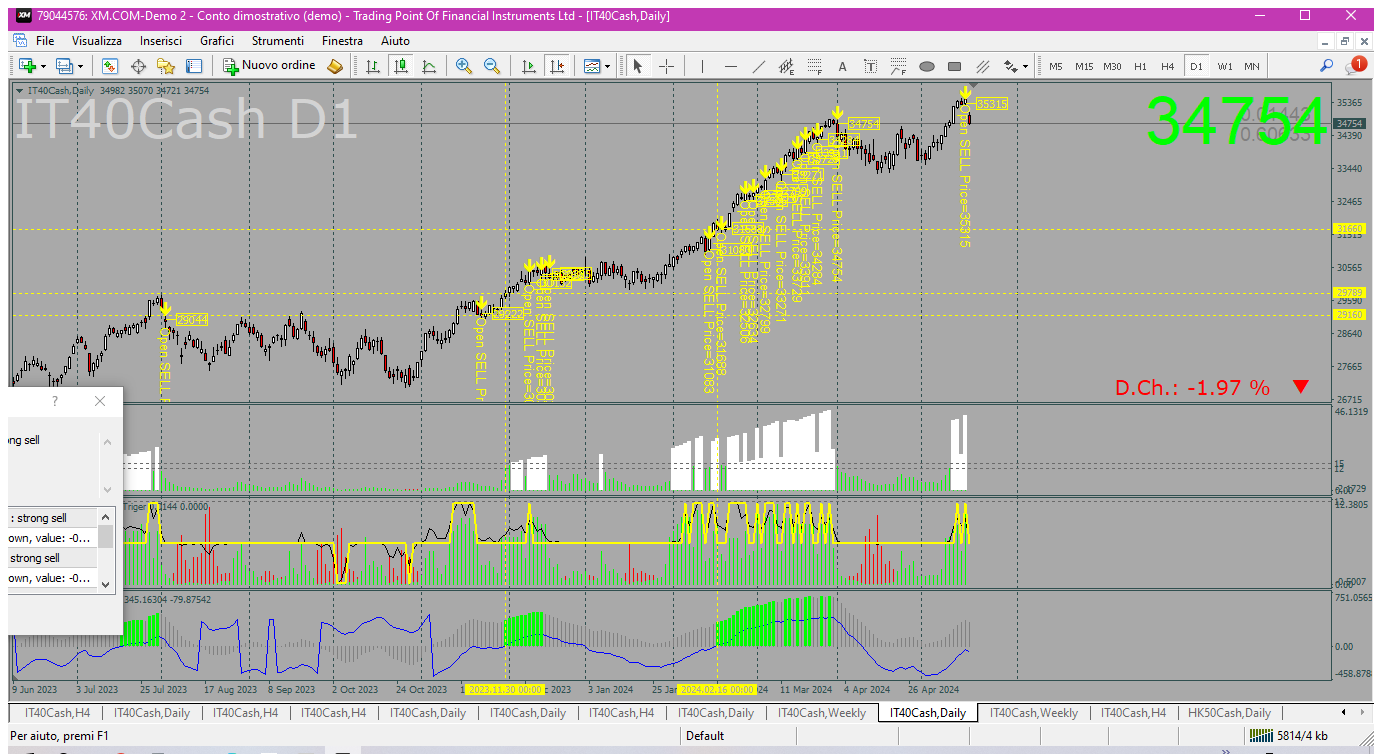Click the Default profile in status bar
This screenshot has width=1382, height=754.
[x=704, y=736]
